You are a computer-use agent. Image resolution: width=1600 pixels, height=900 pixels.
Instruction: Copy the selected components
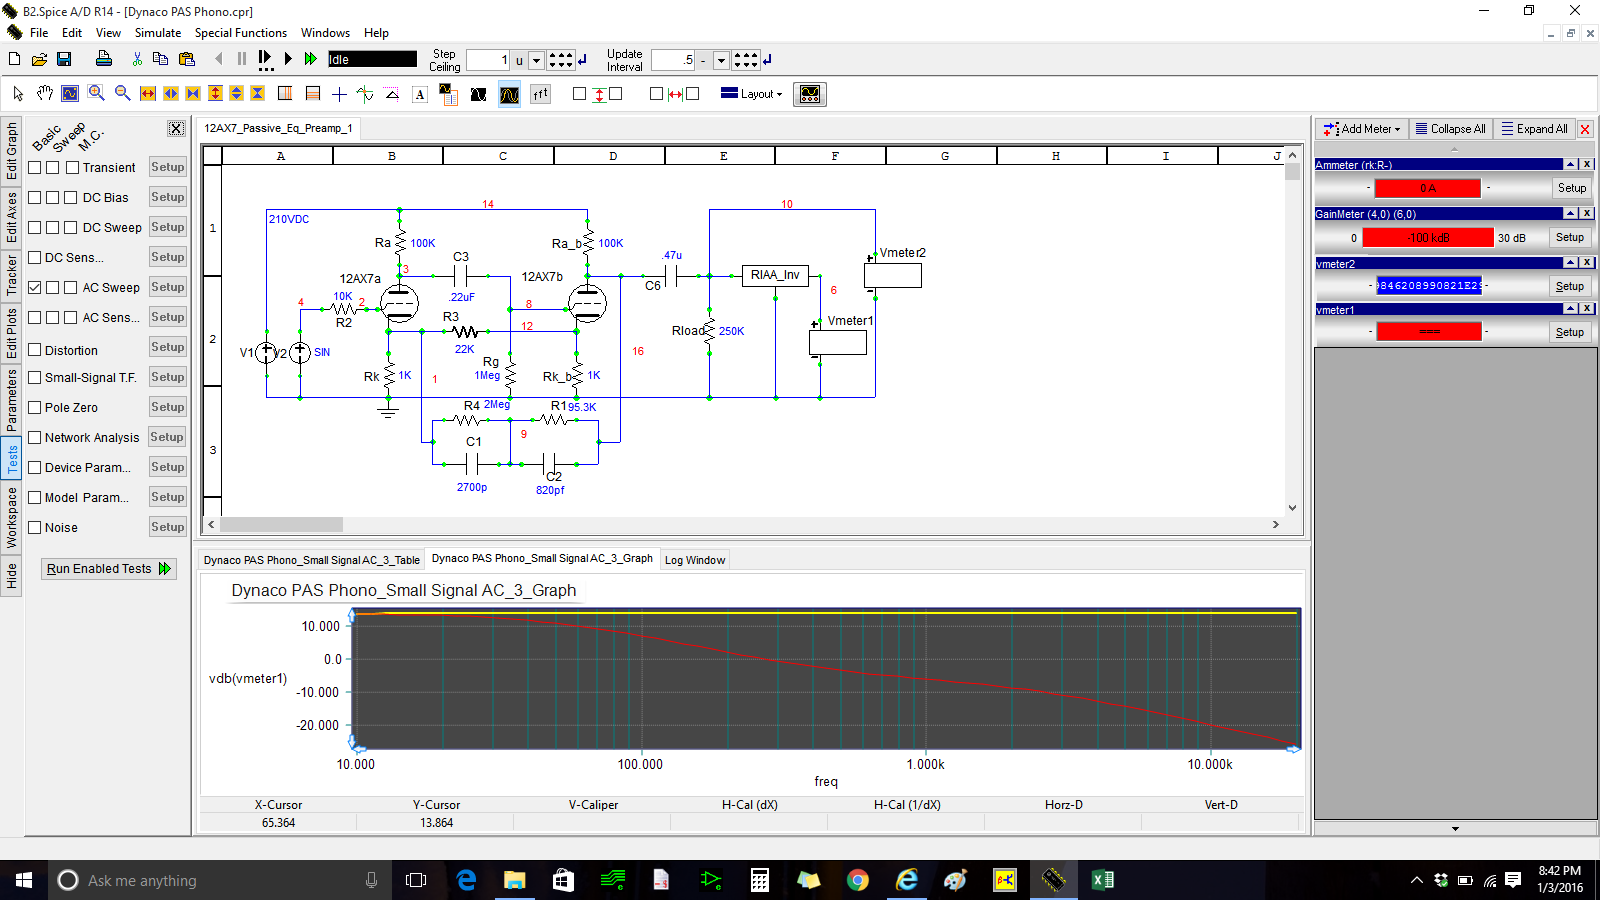[x=160, y=60]
